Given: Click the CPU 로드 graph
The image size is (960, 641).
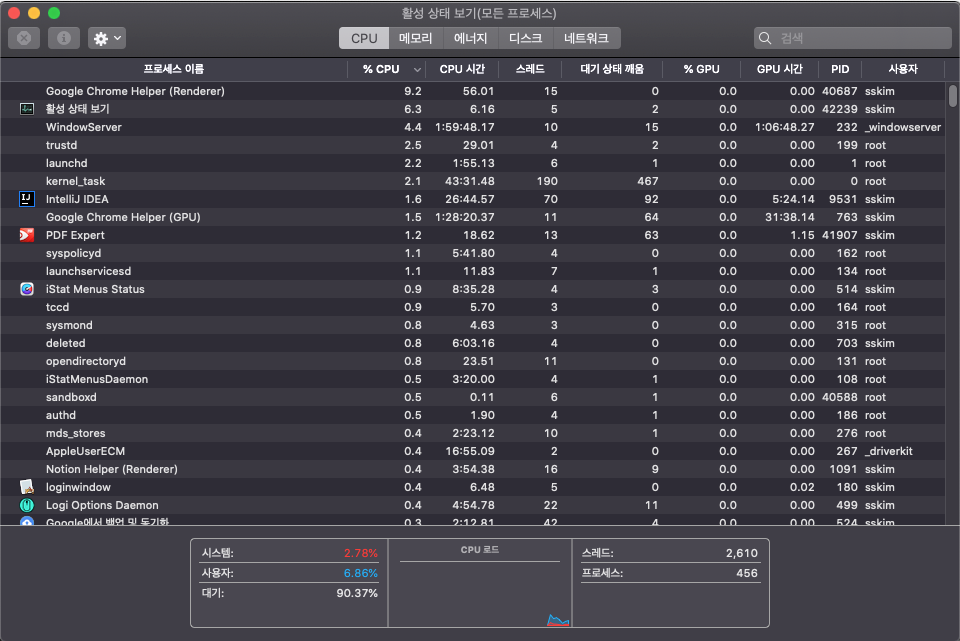Looking at the screenshot, I should coord(480,583).
